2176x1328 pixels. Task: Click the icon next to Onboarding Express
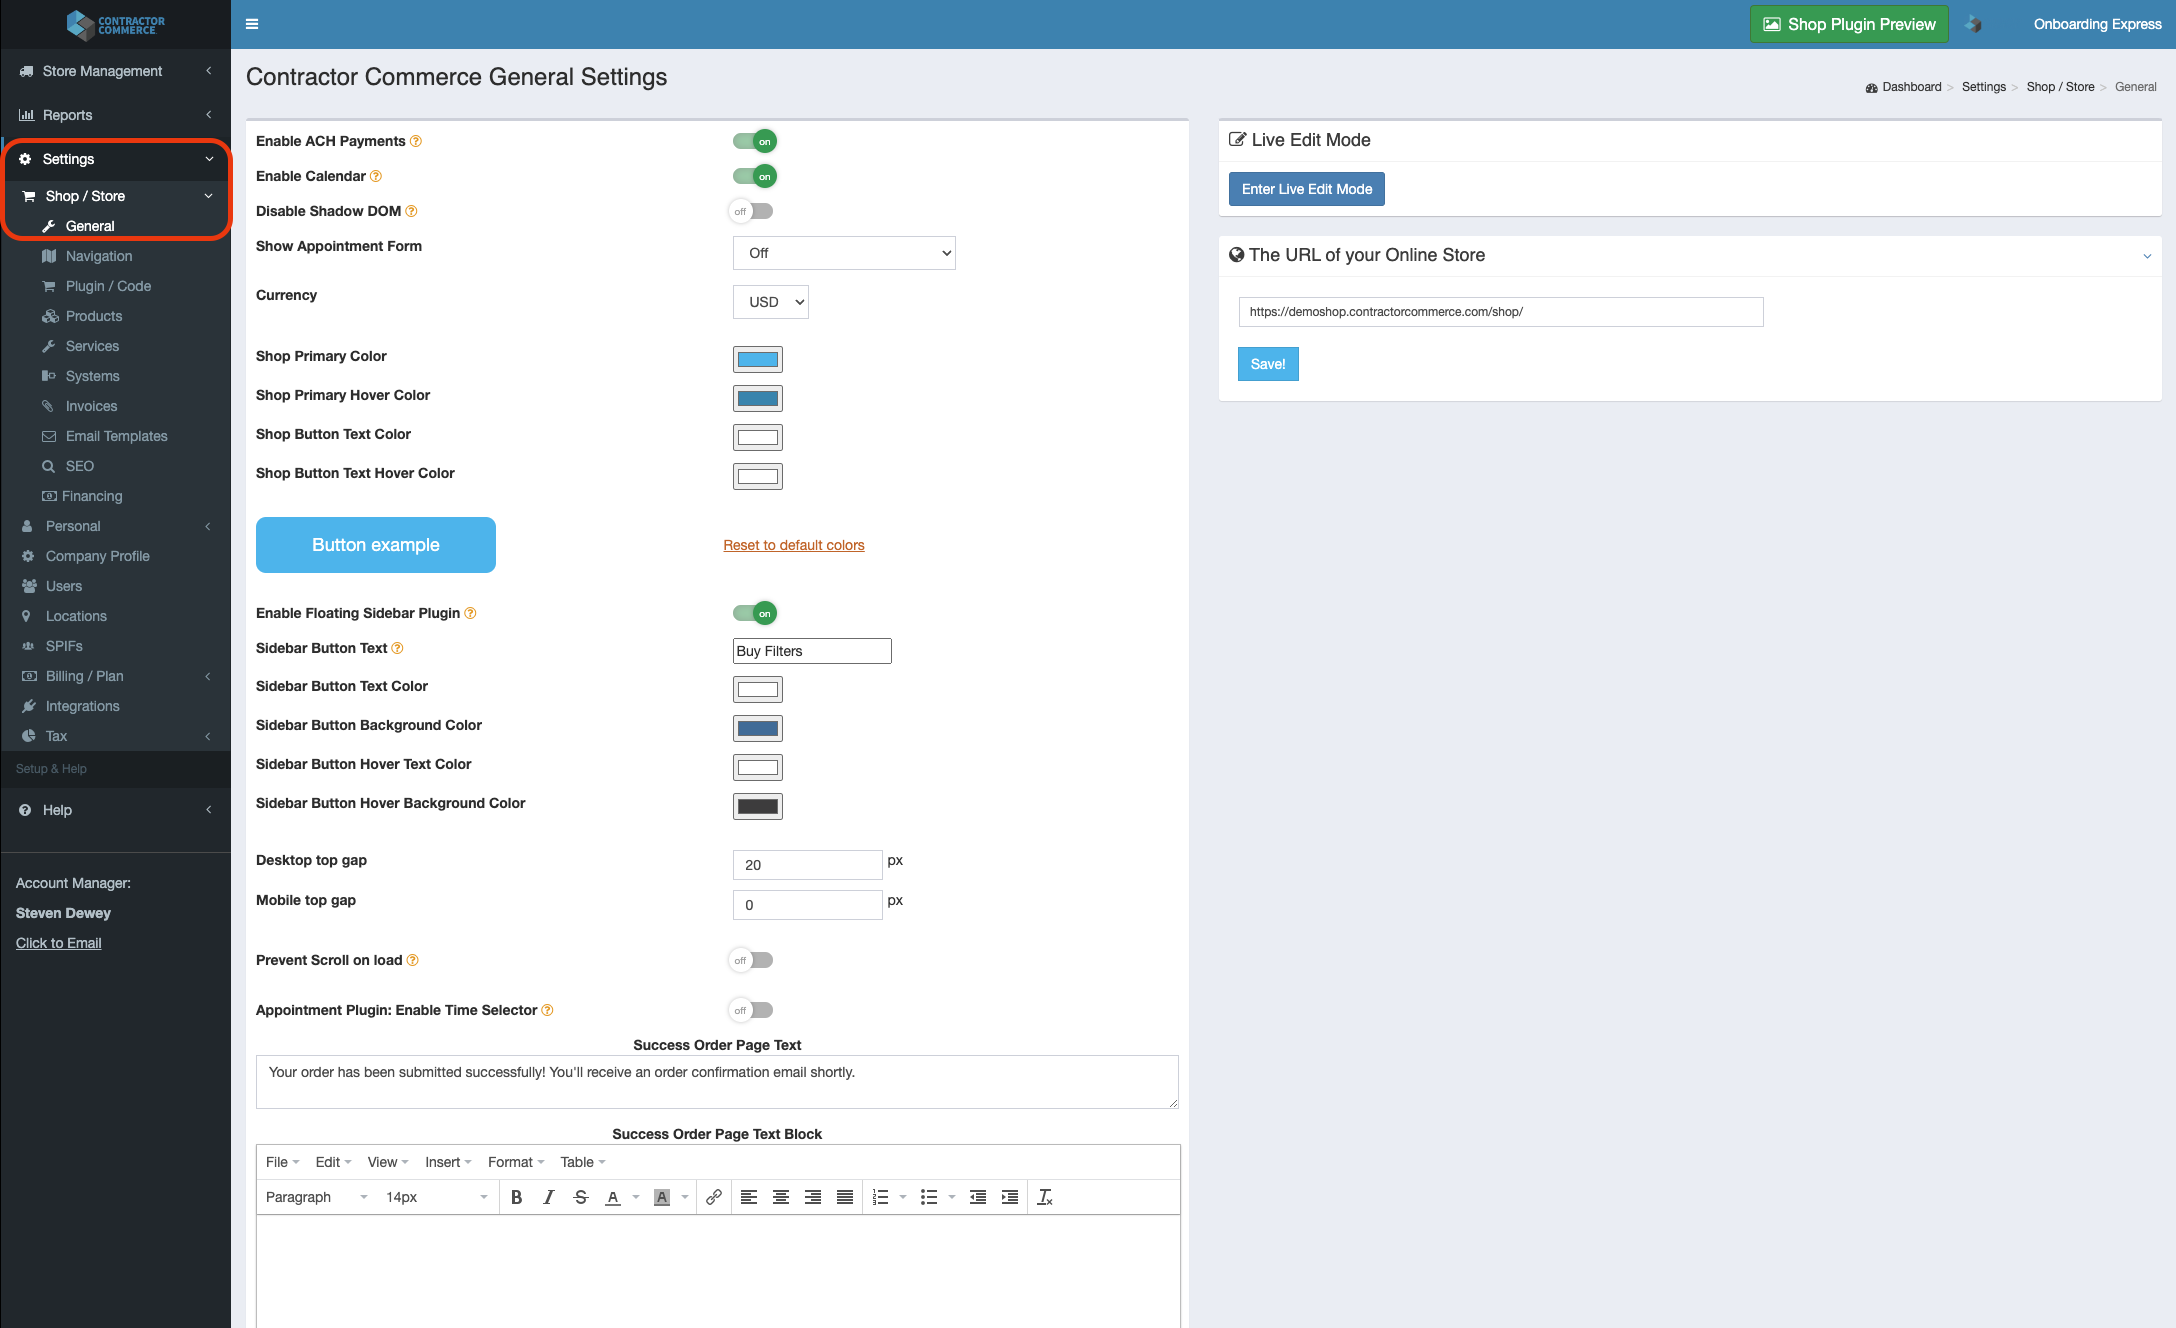tap(1974, 24)
